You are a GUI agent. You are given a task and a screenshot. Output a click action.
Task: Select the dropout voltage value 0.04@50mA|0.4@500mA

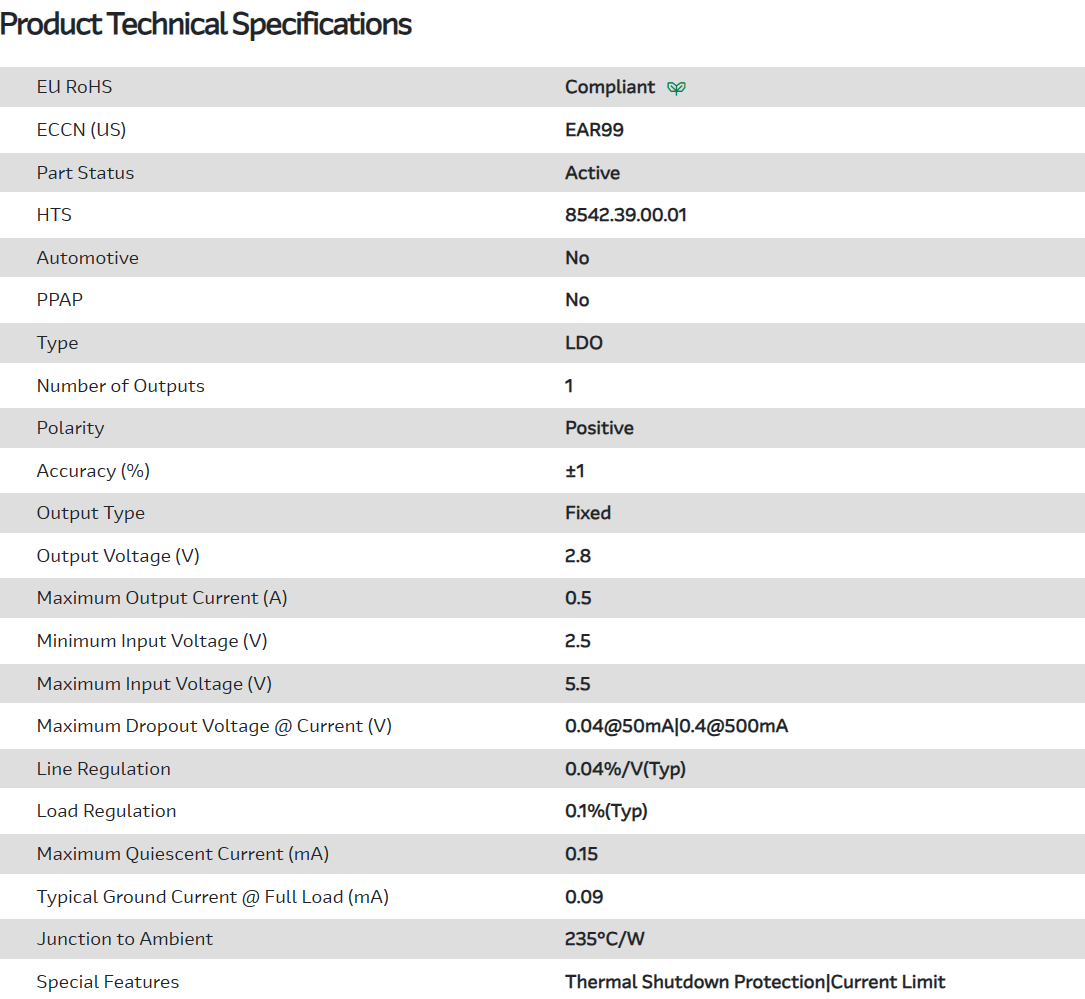pyautogui.click(x=676, y=726)
